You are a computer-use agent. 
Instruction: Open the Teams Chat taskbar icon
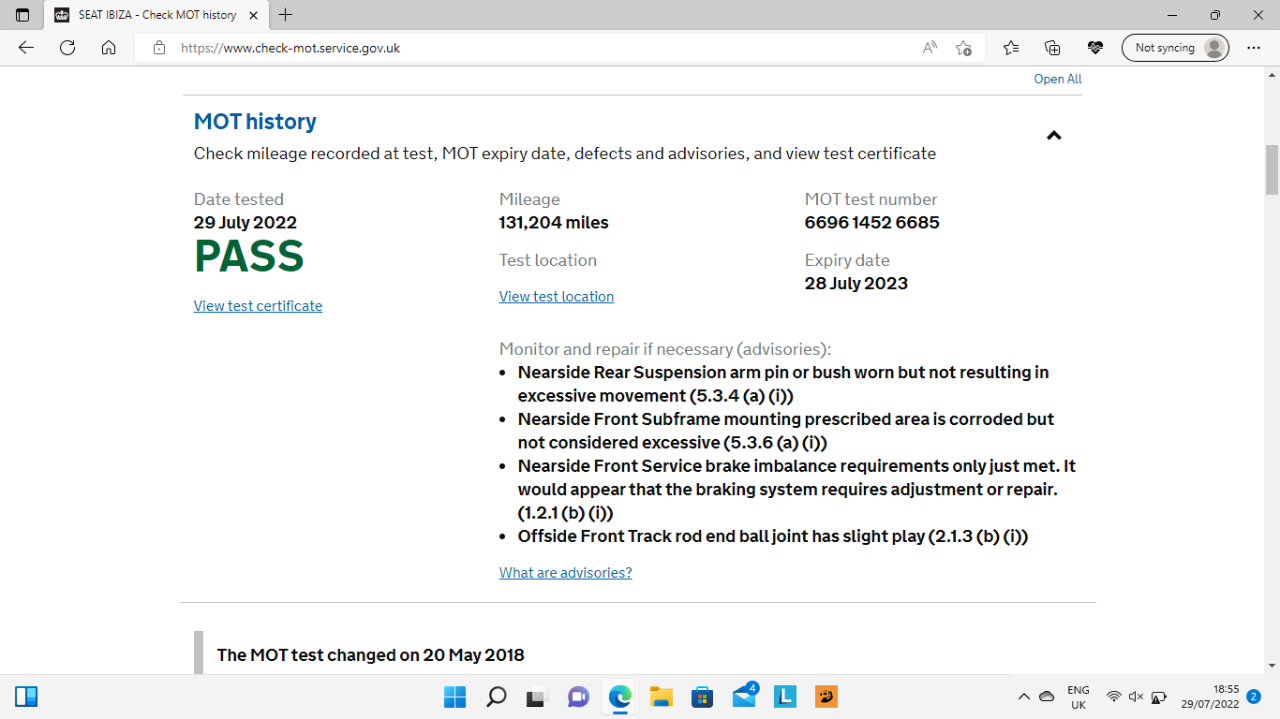(578, 697)
